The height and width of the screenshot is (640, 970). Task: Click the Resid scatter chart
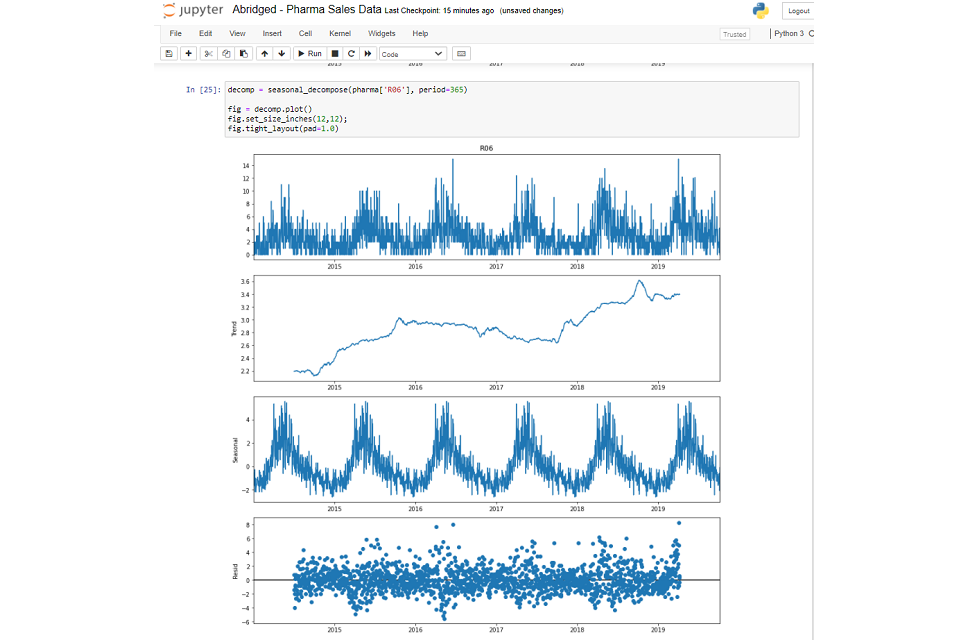(487, 571)
